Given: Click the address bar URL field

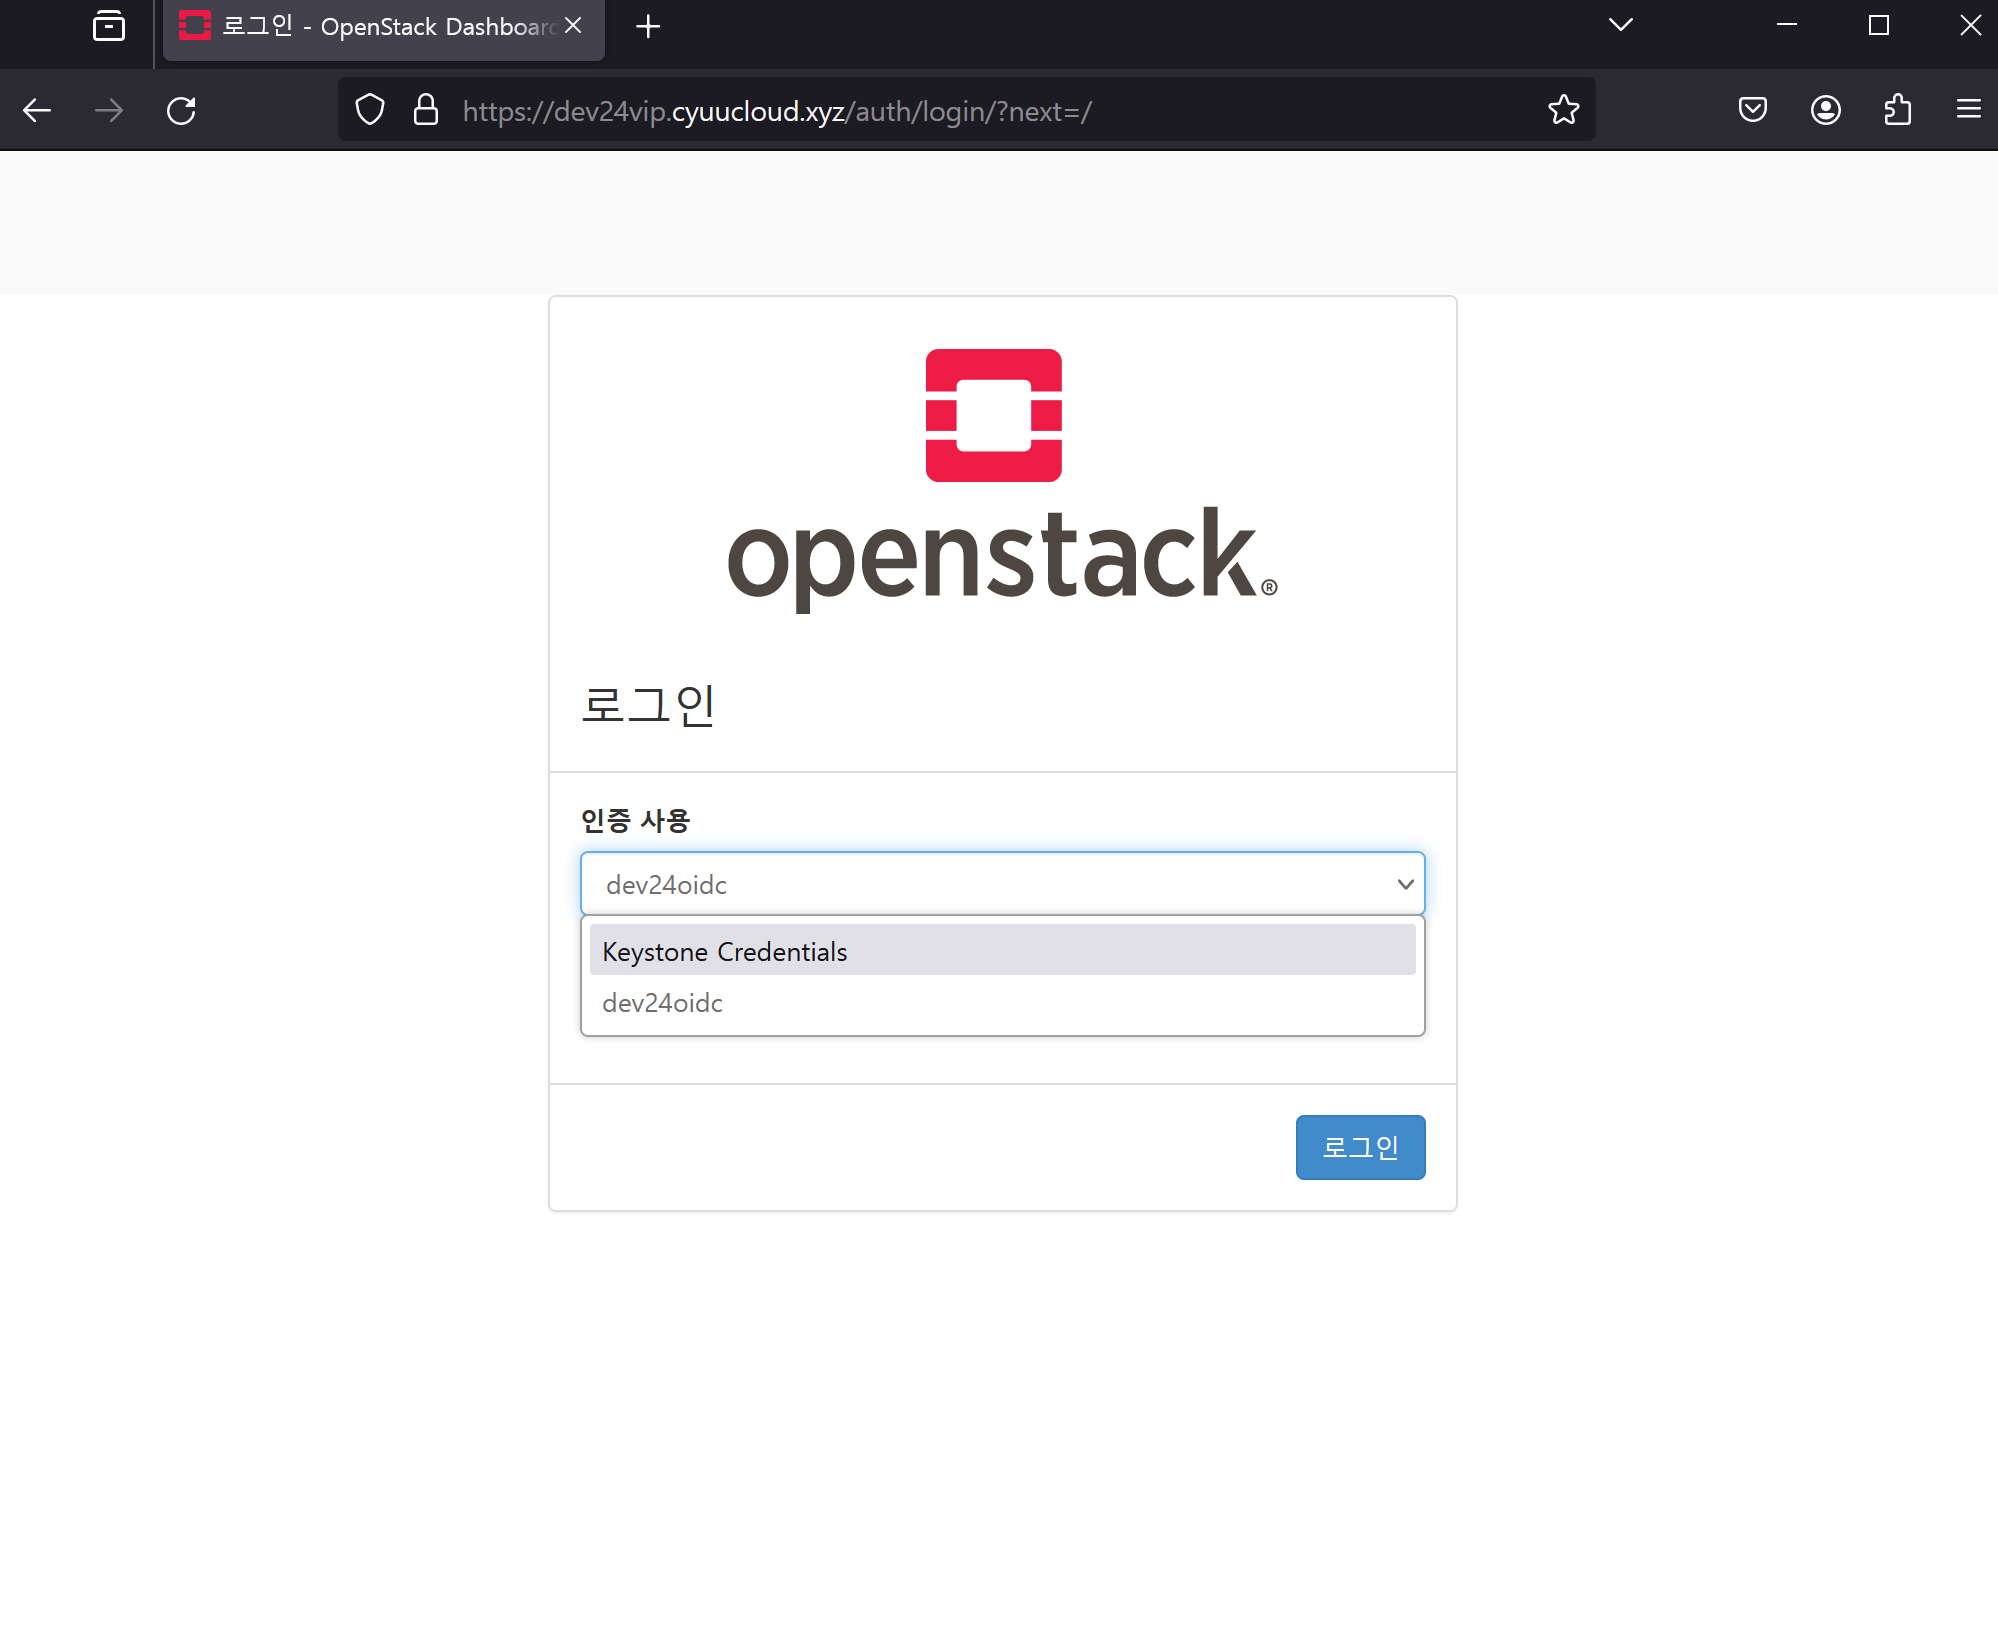Looking at the screenshot, I should (900, 110).
